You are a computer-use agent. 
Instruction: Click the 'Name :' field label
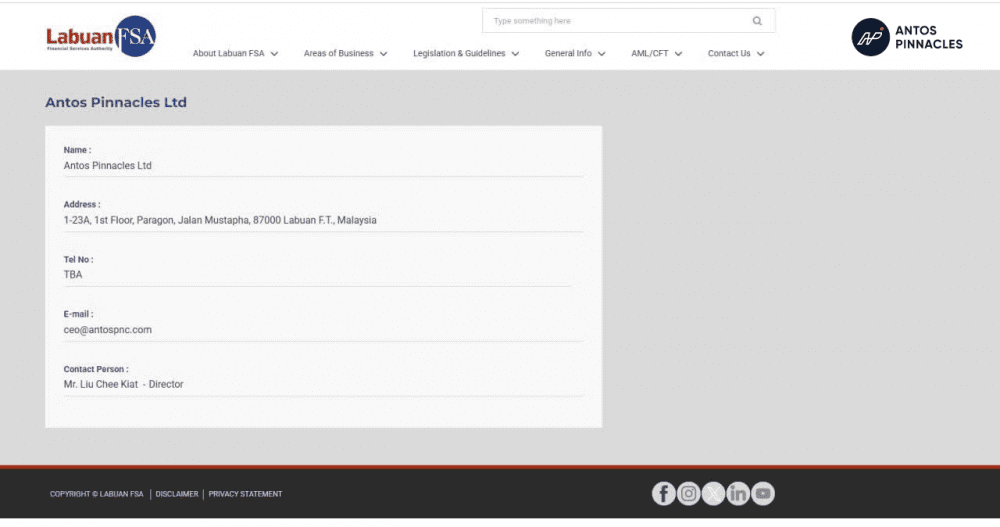coord(77,150)
